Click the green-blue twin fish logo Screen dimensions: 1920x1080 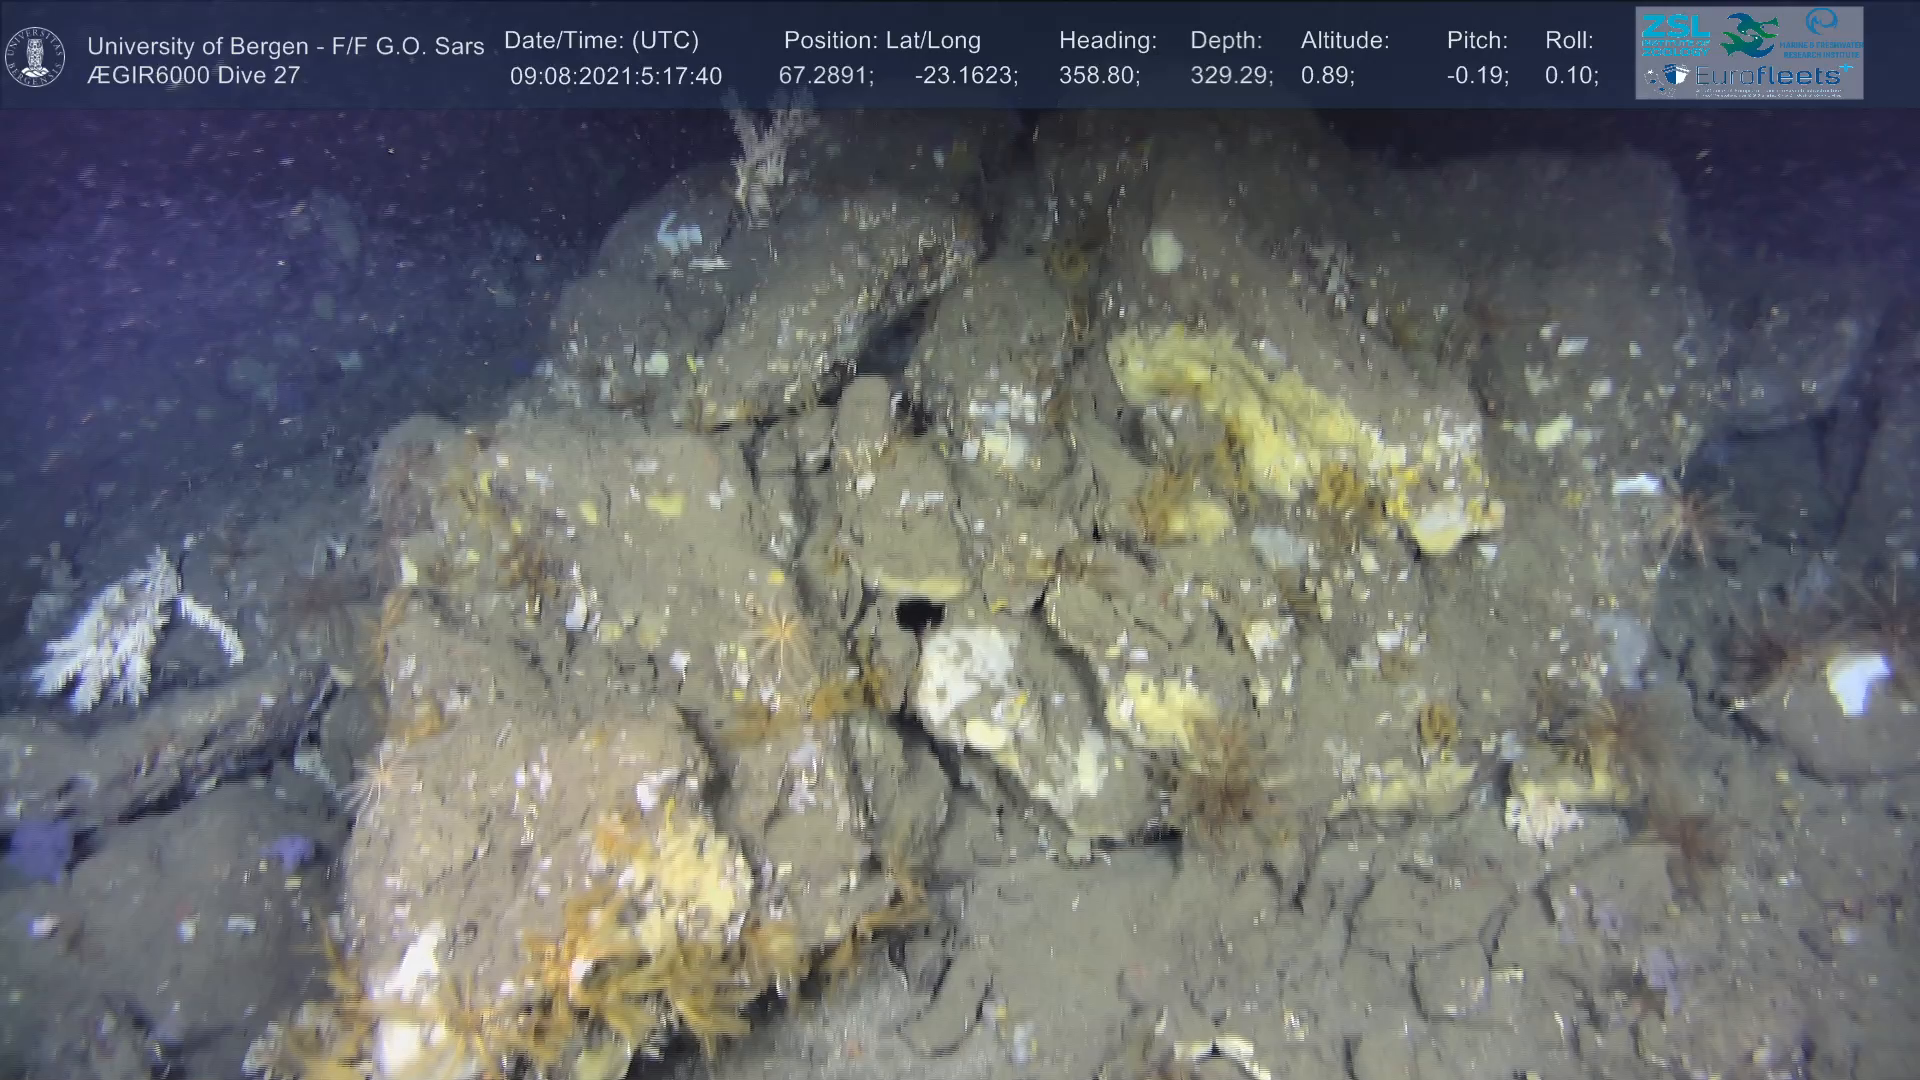(x=1750, y=34)
